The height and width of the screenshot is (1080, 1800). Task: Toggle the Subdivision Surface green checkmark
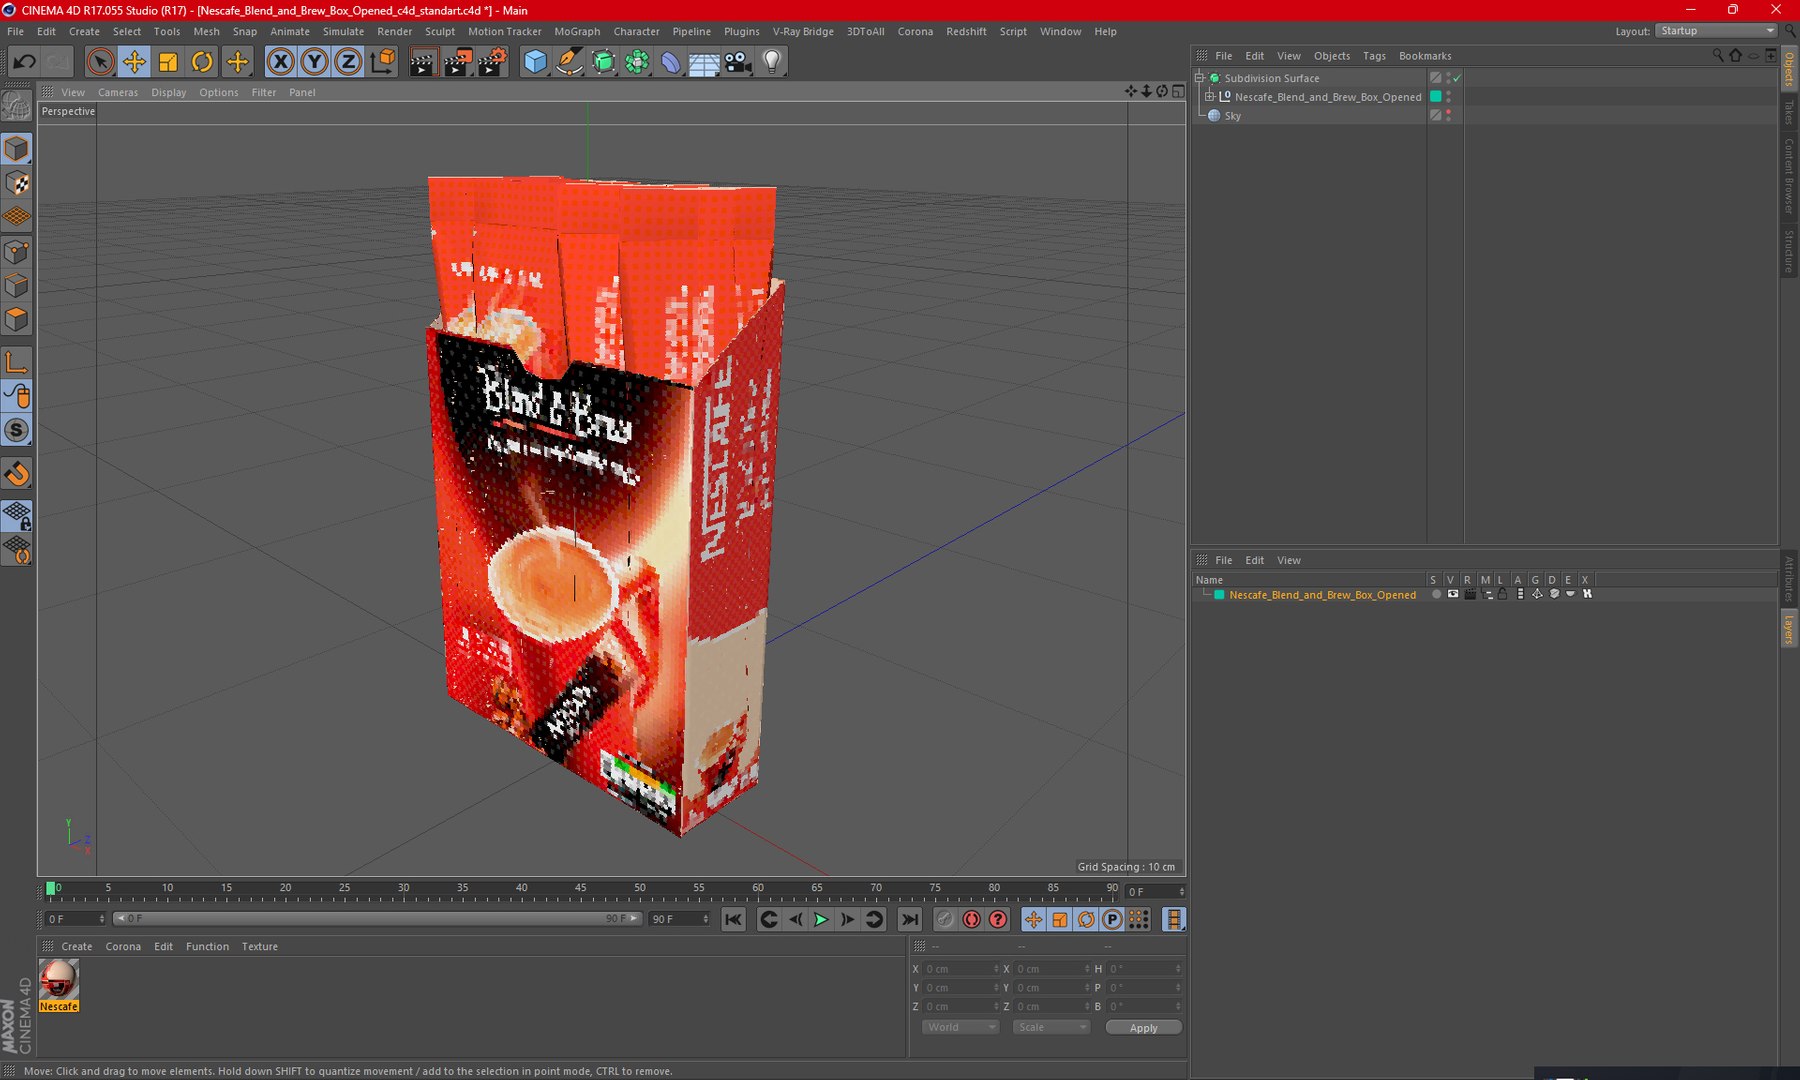coord(1457,78)
